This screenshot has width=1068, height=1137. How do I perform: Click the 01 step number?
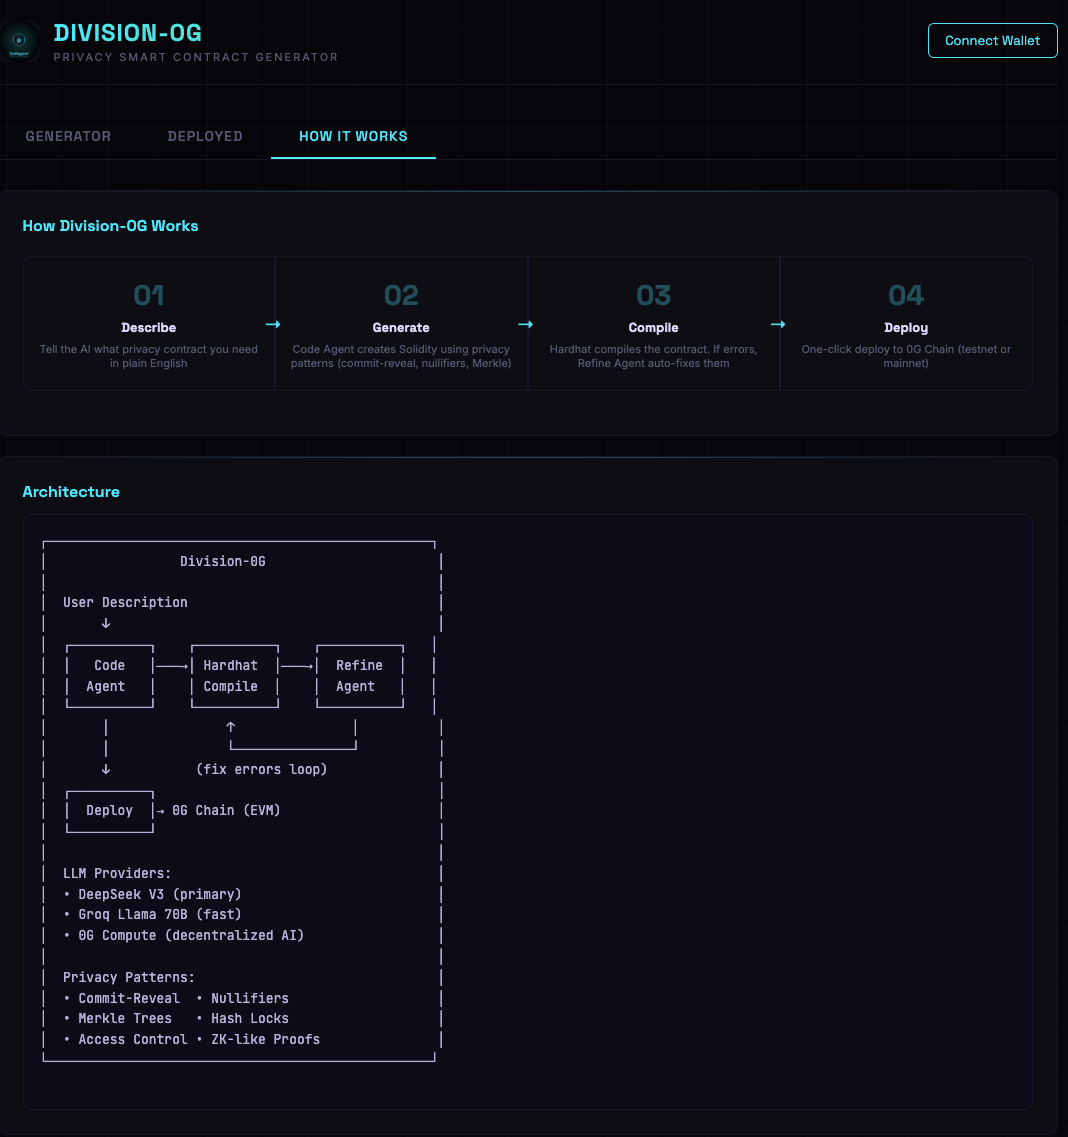point(149,295)
